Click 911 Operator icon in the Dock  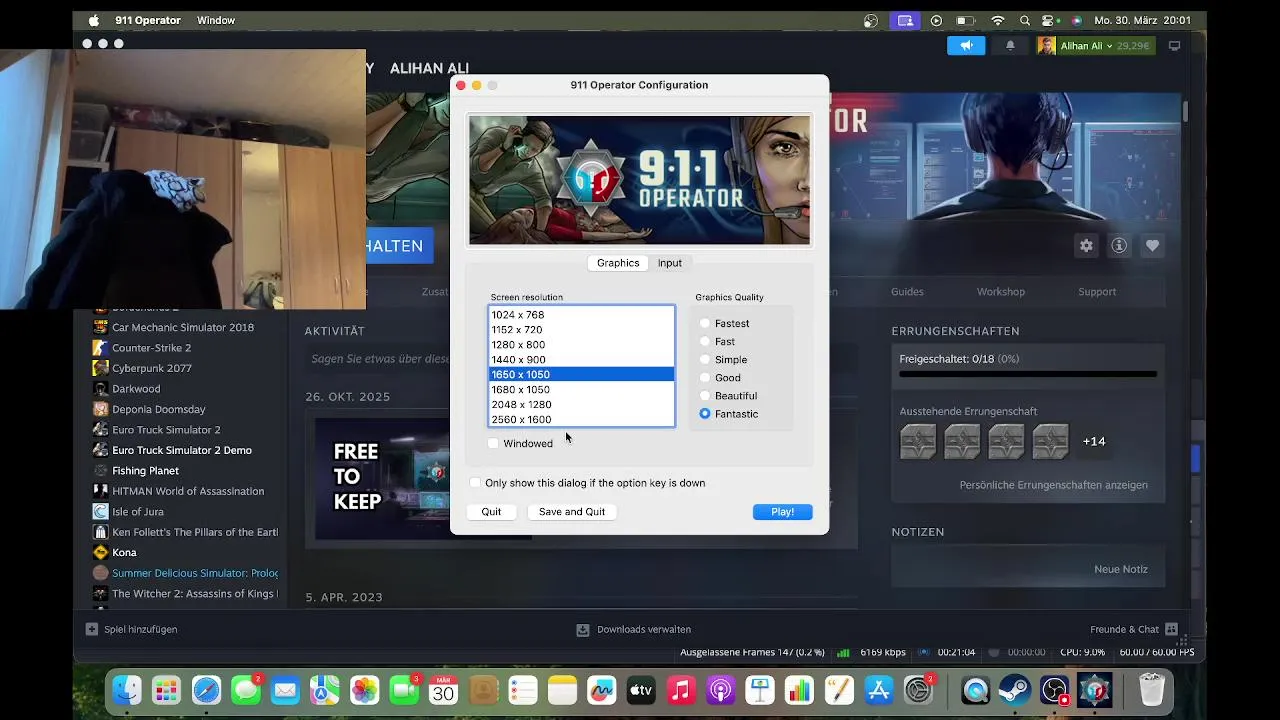point(1095,690)
